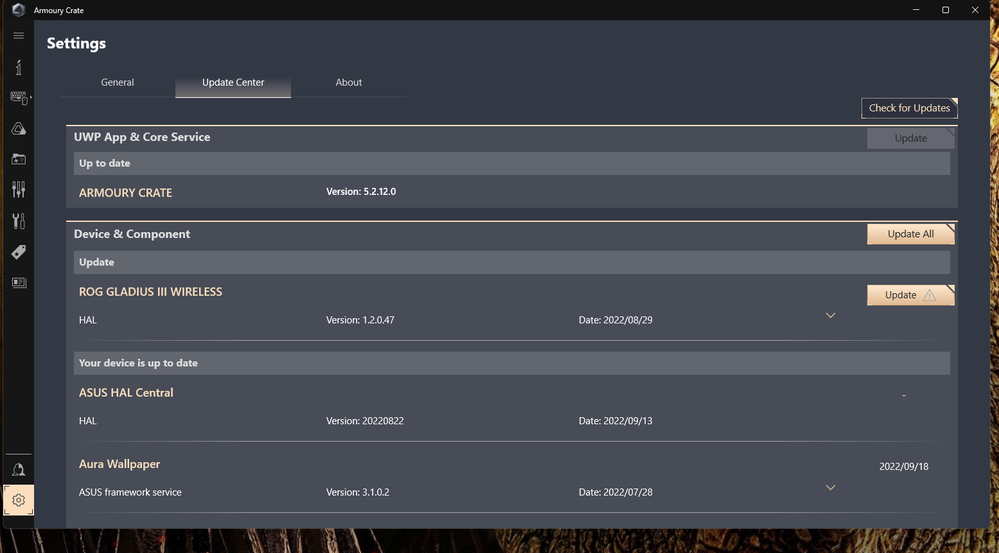
Task: Click the ROG GLADIUS III WIRELESS title
Action: pos(150,292)
